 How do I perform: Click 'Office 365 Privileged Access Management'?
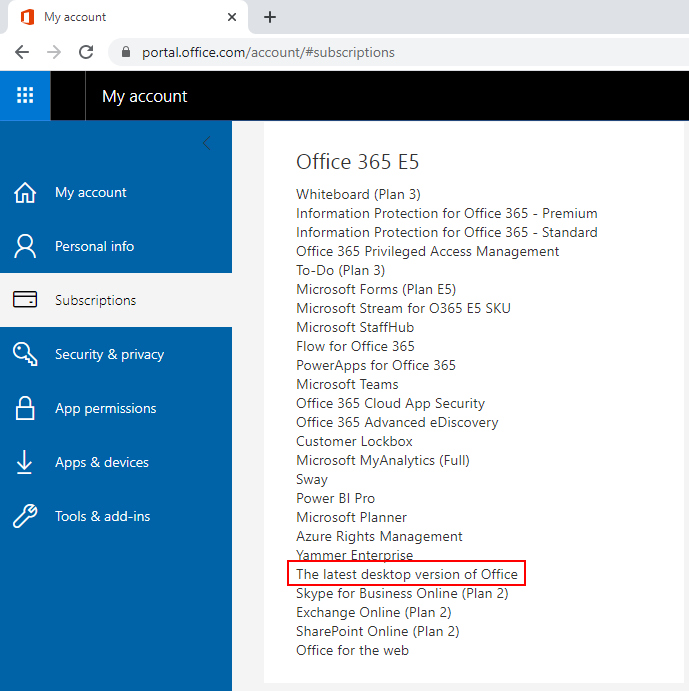tap(427, 251)
